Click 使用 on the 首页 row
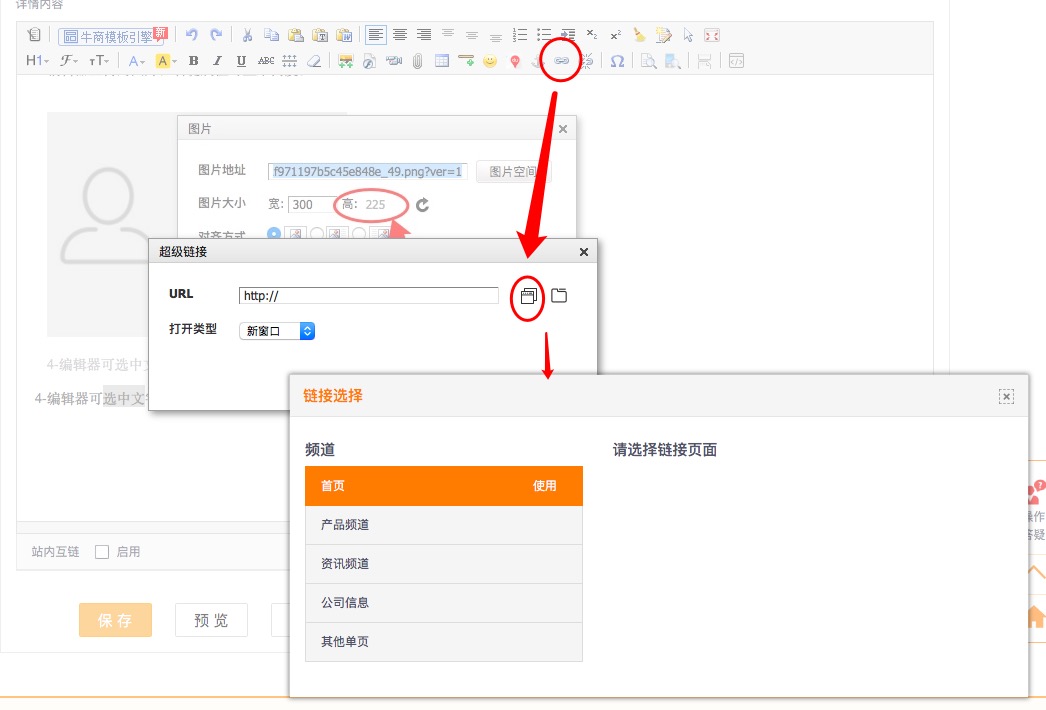The image size is (1046, 710). pyautogui.click(x=544, y=486)
